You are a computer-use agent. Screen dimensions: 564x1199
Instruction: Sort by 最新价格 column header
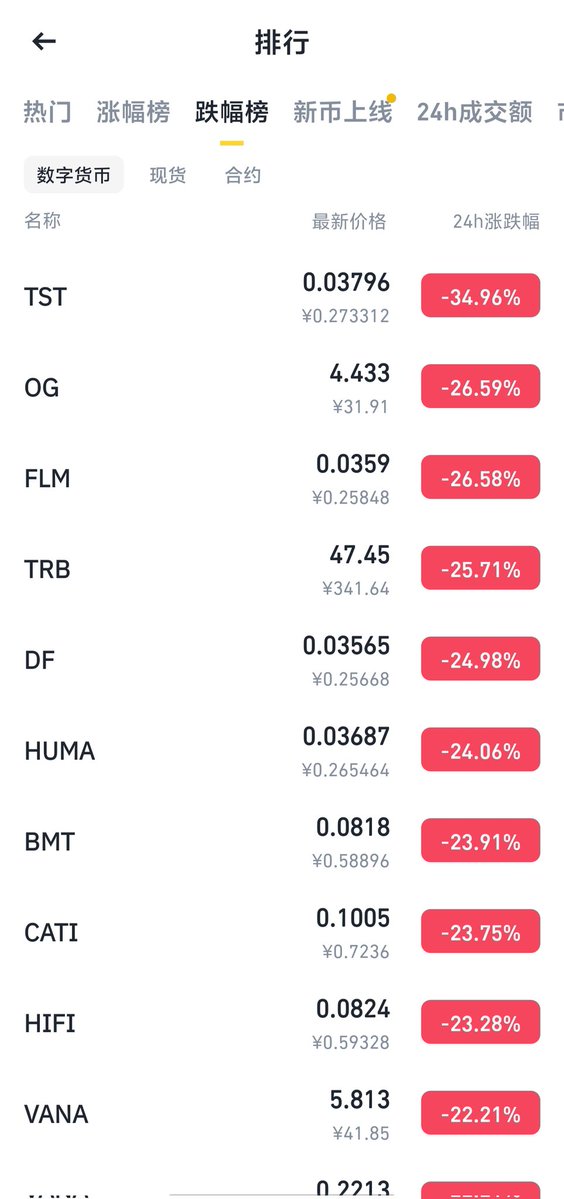pyautogui.click(x=349, y=222)
